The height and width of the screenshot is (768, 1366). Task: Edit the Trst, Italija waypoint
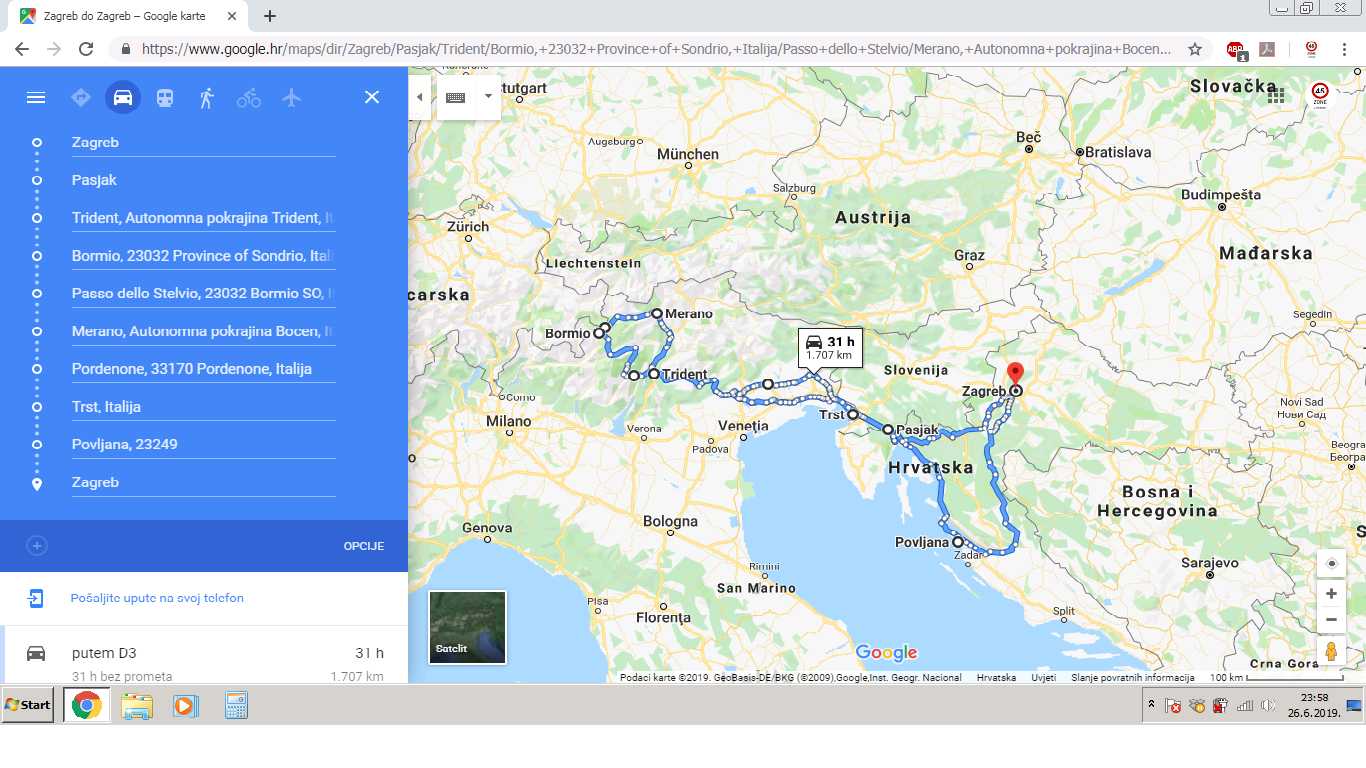click(203, 407)
